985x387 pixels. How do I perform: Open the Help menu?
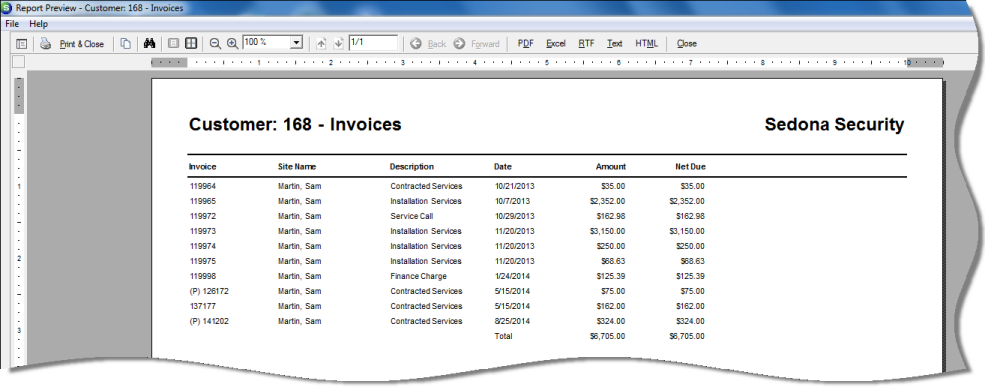[38, 24]
